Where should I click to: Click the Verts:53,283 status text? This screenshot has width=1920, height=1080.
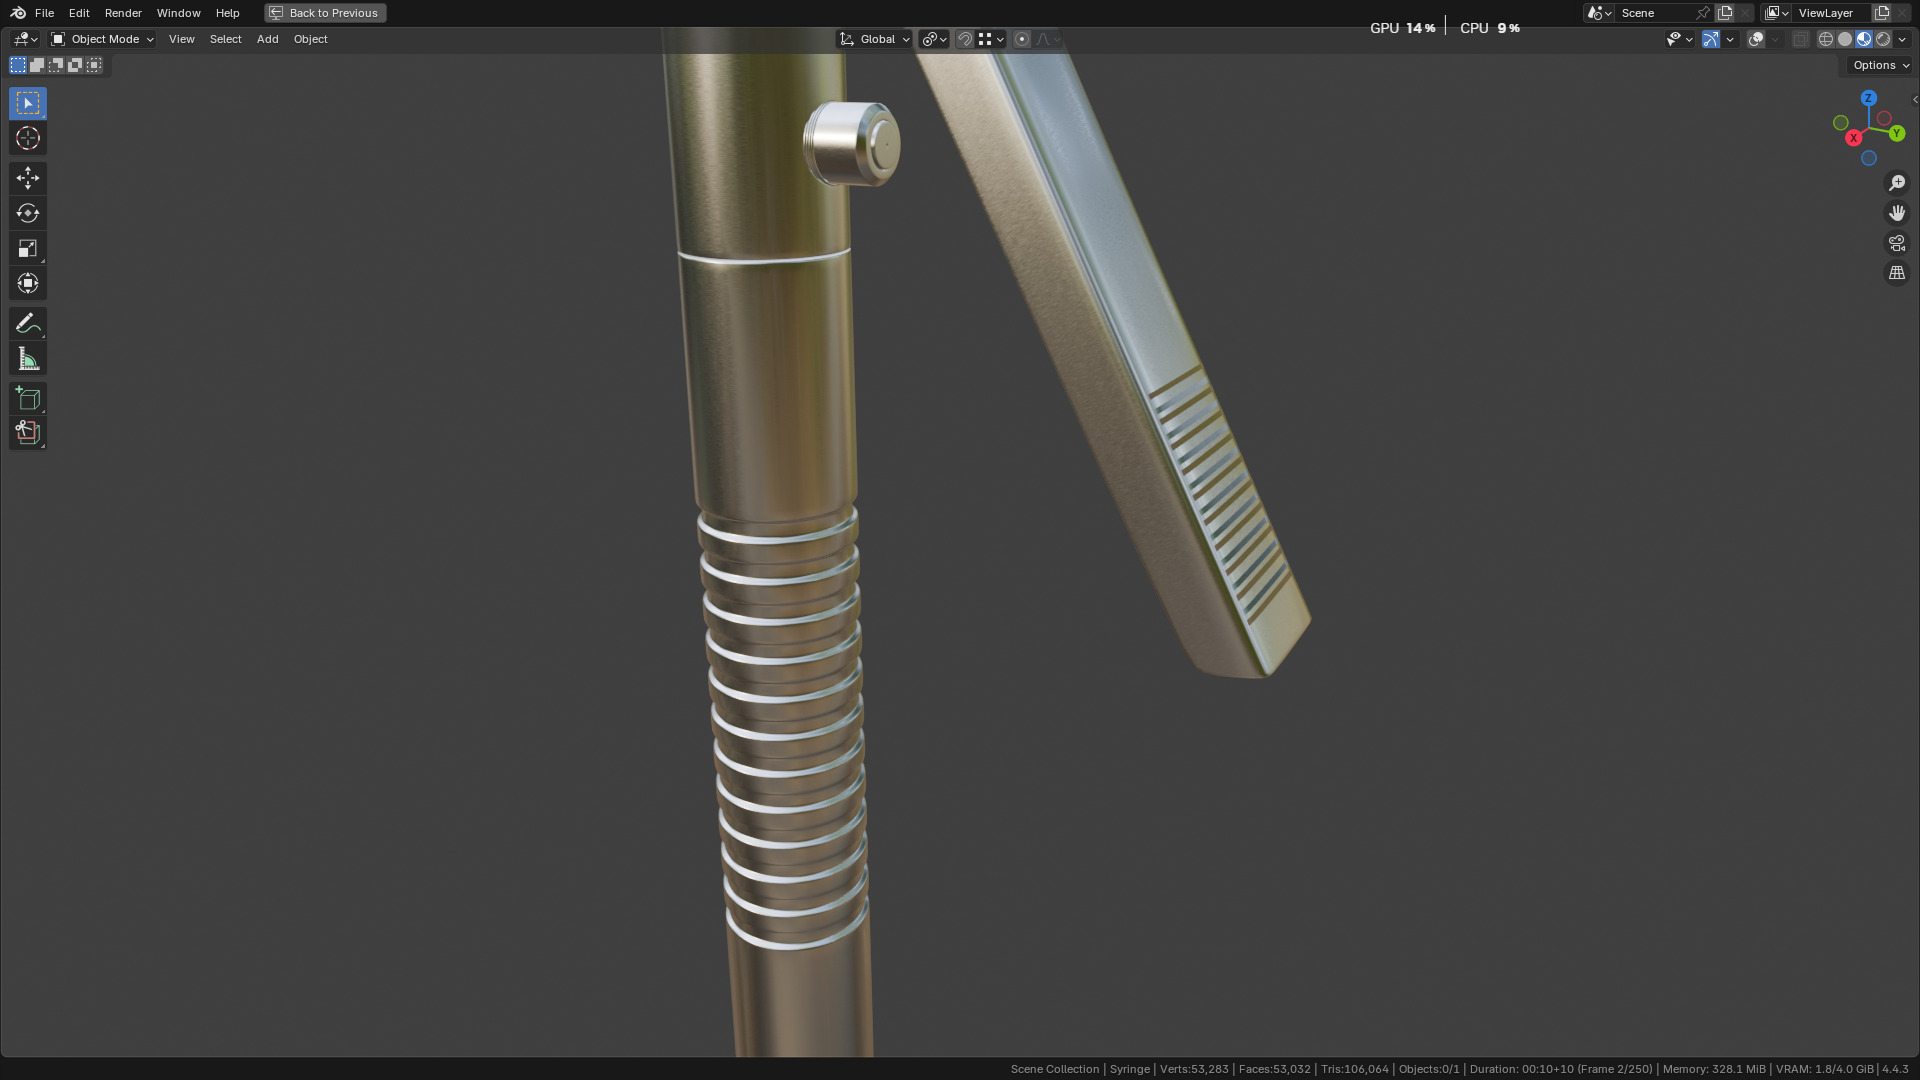[1194, 1069]
